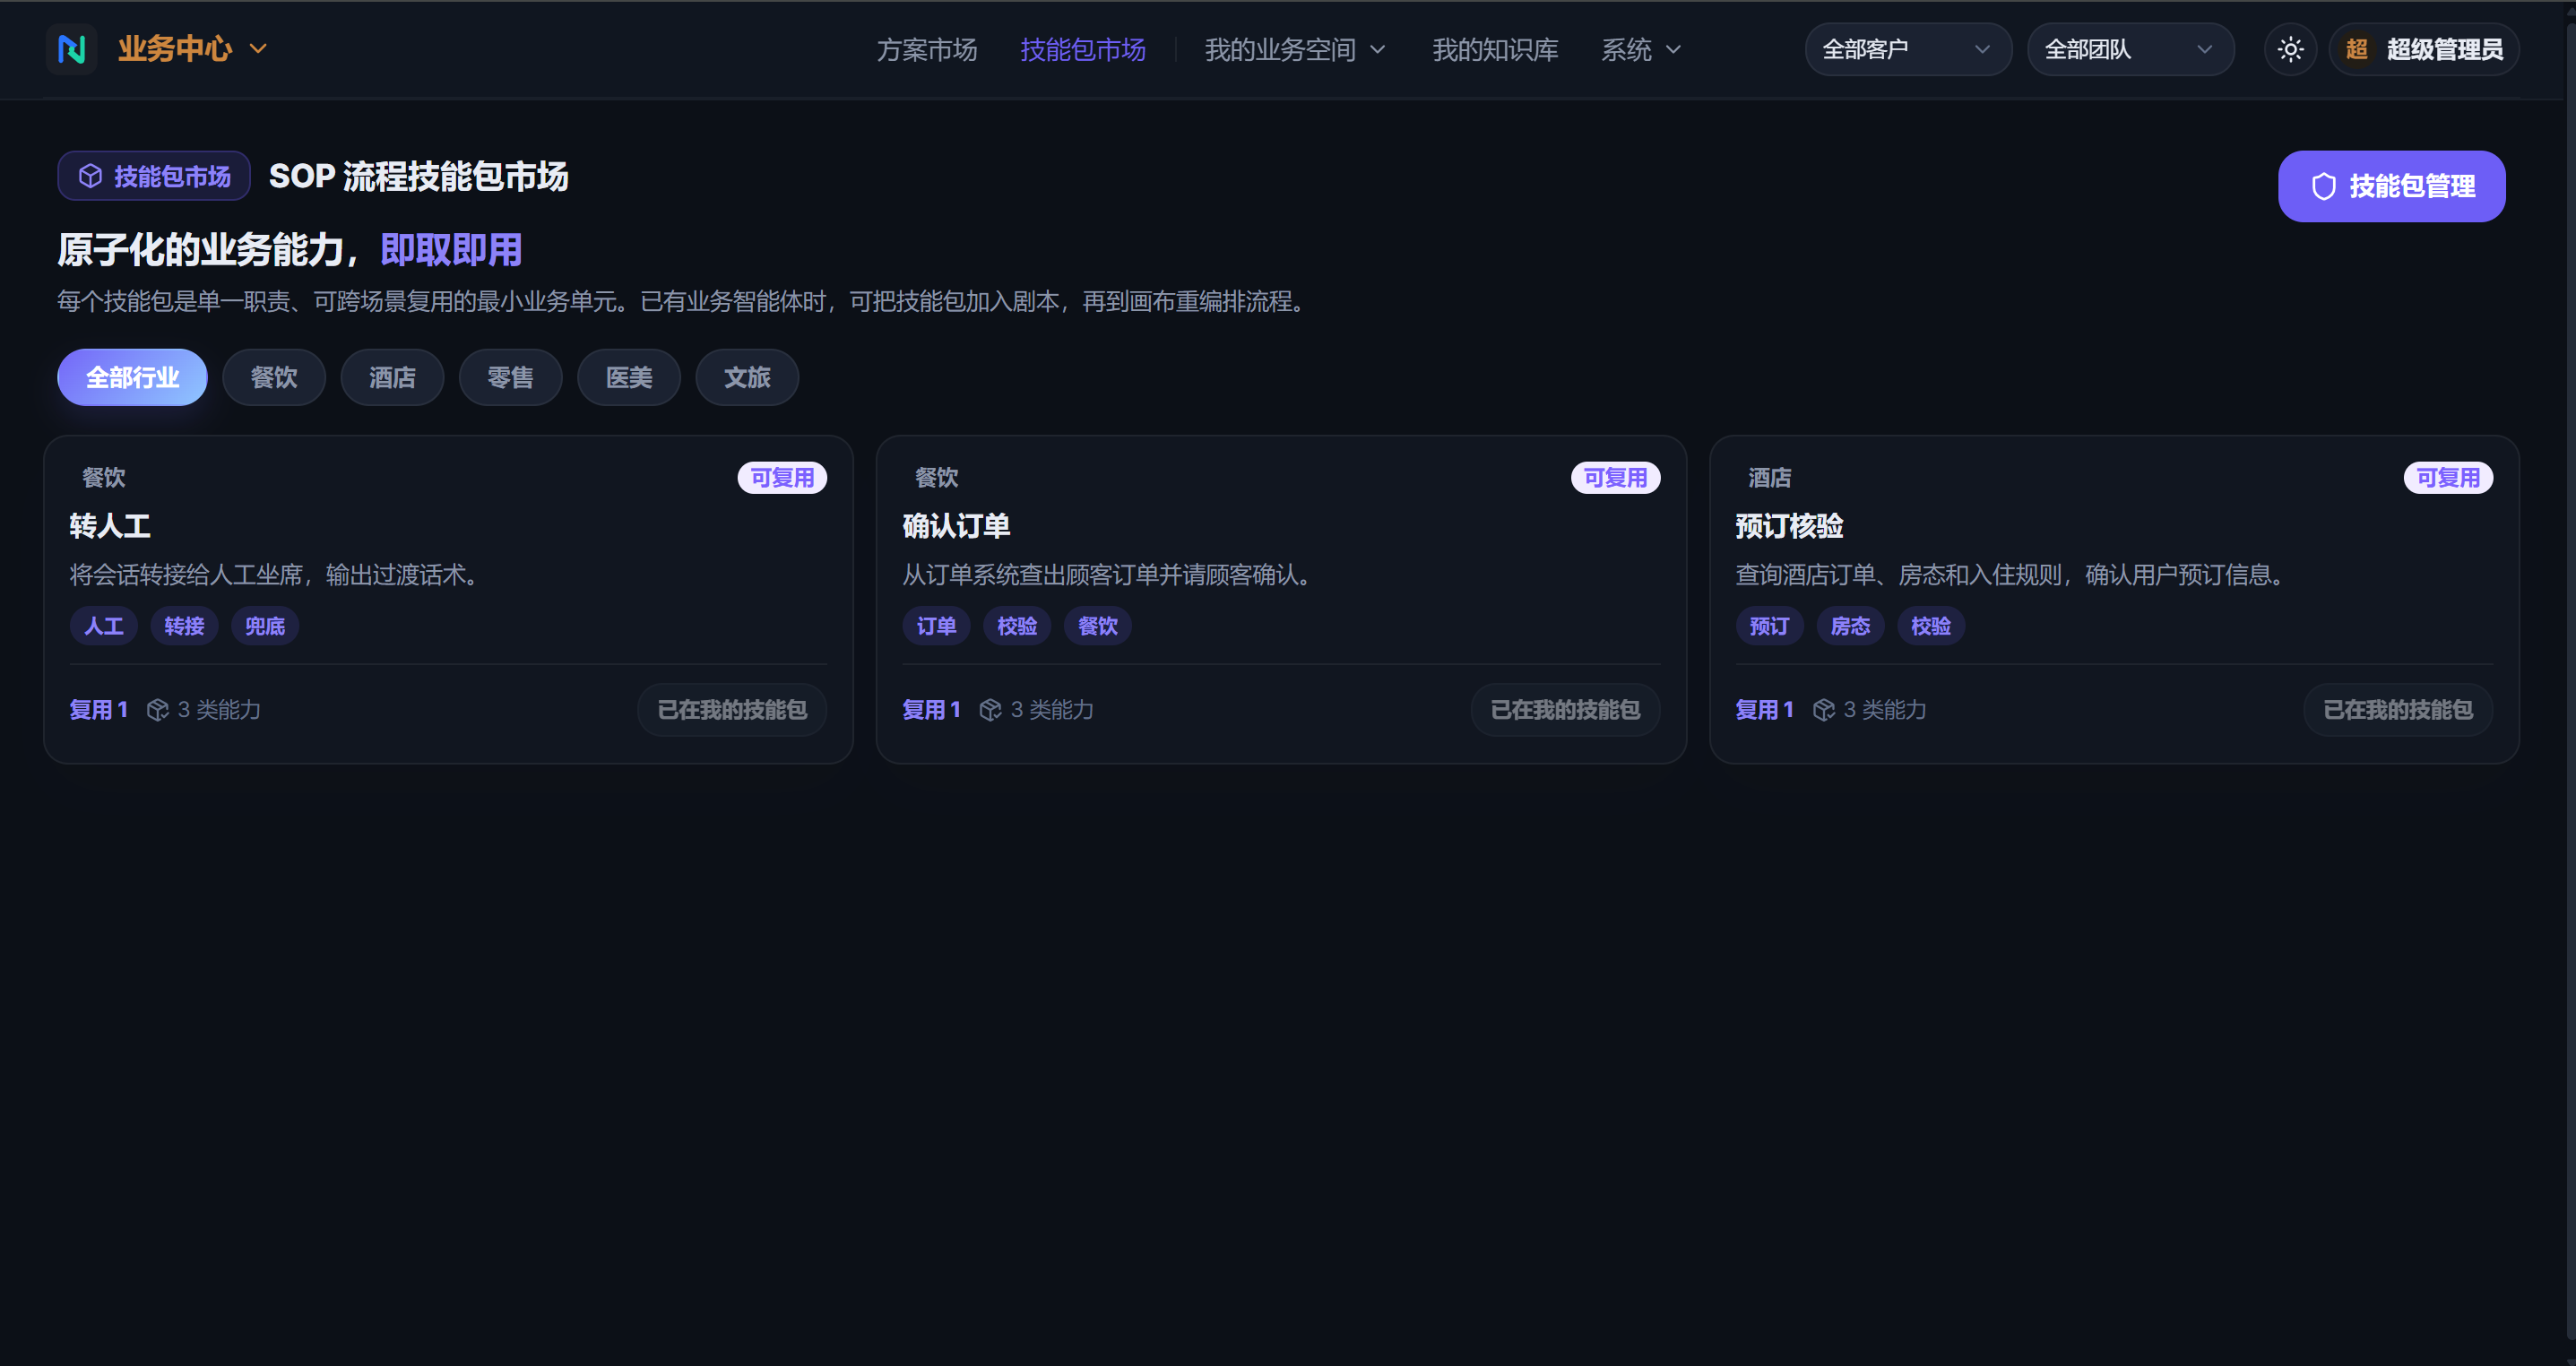Image resolution: width=2576 pixels, height=1366 pixels.
Task: Click the 订单 tag
Action: (x=936, y=626)
